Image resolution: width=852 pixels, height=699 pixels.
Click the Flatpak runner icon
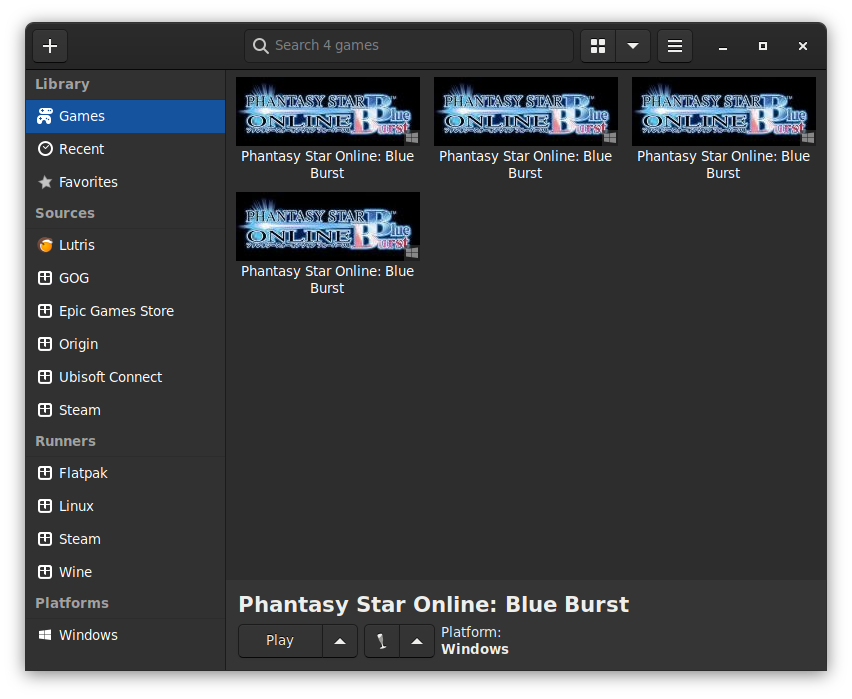pyautogui.click(x=45, y=473)
